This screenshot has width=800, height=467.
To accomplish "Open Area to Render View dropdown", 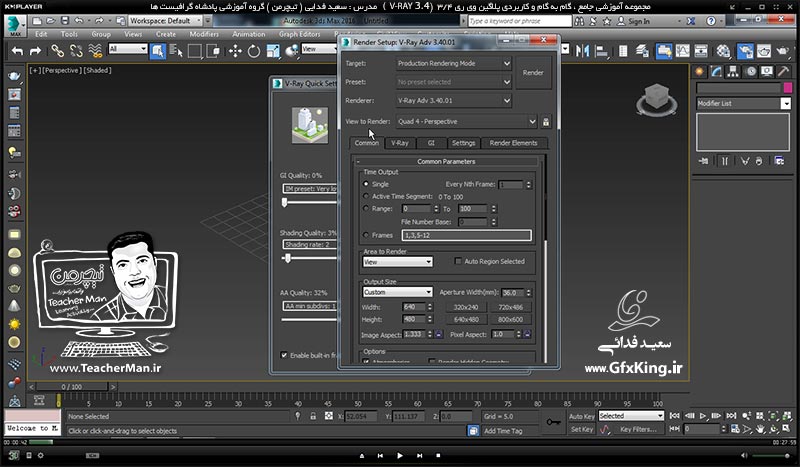I will [x=397, y=262].
